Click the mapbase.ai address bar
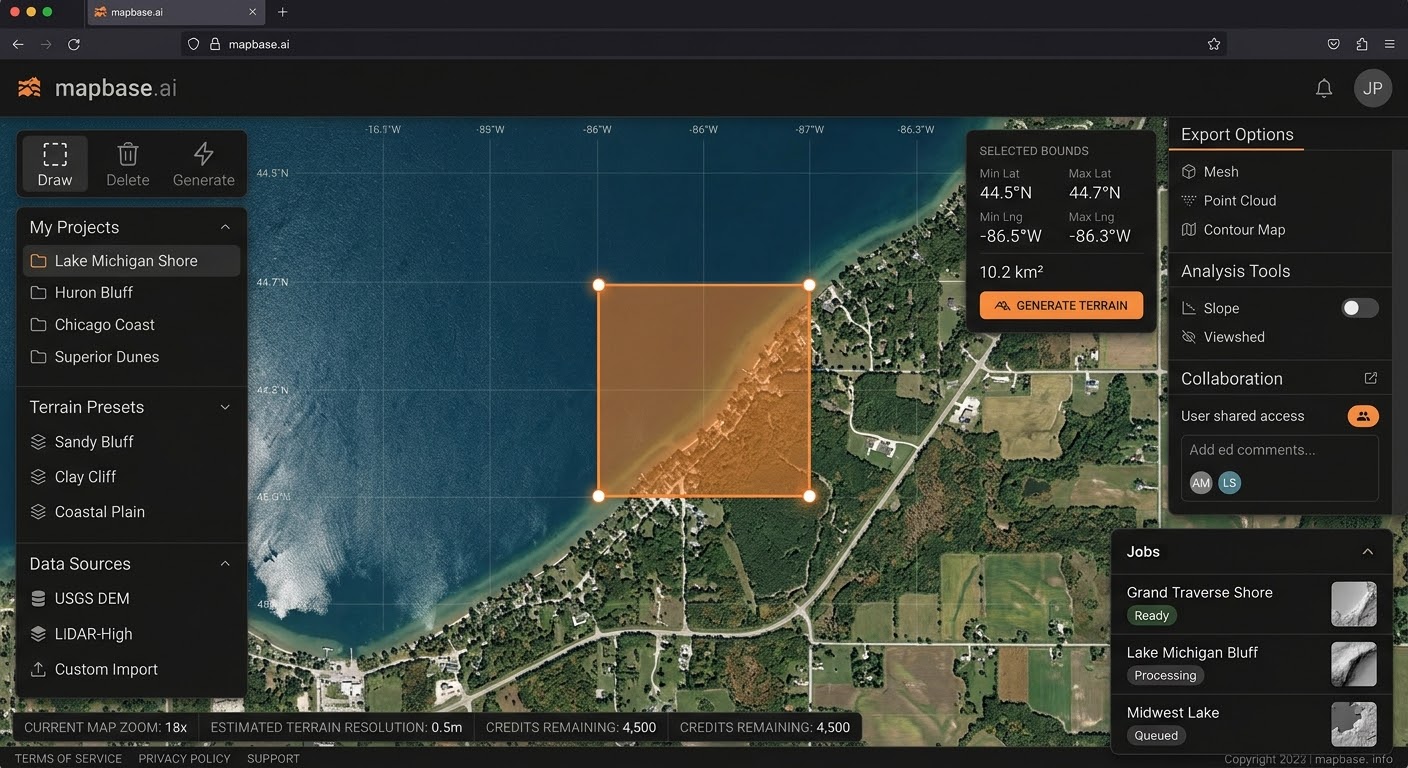 coord(704,44)
